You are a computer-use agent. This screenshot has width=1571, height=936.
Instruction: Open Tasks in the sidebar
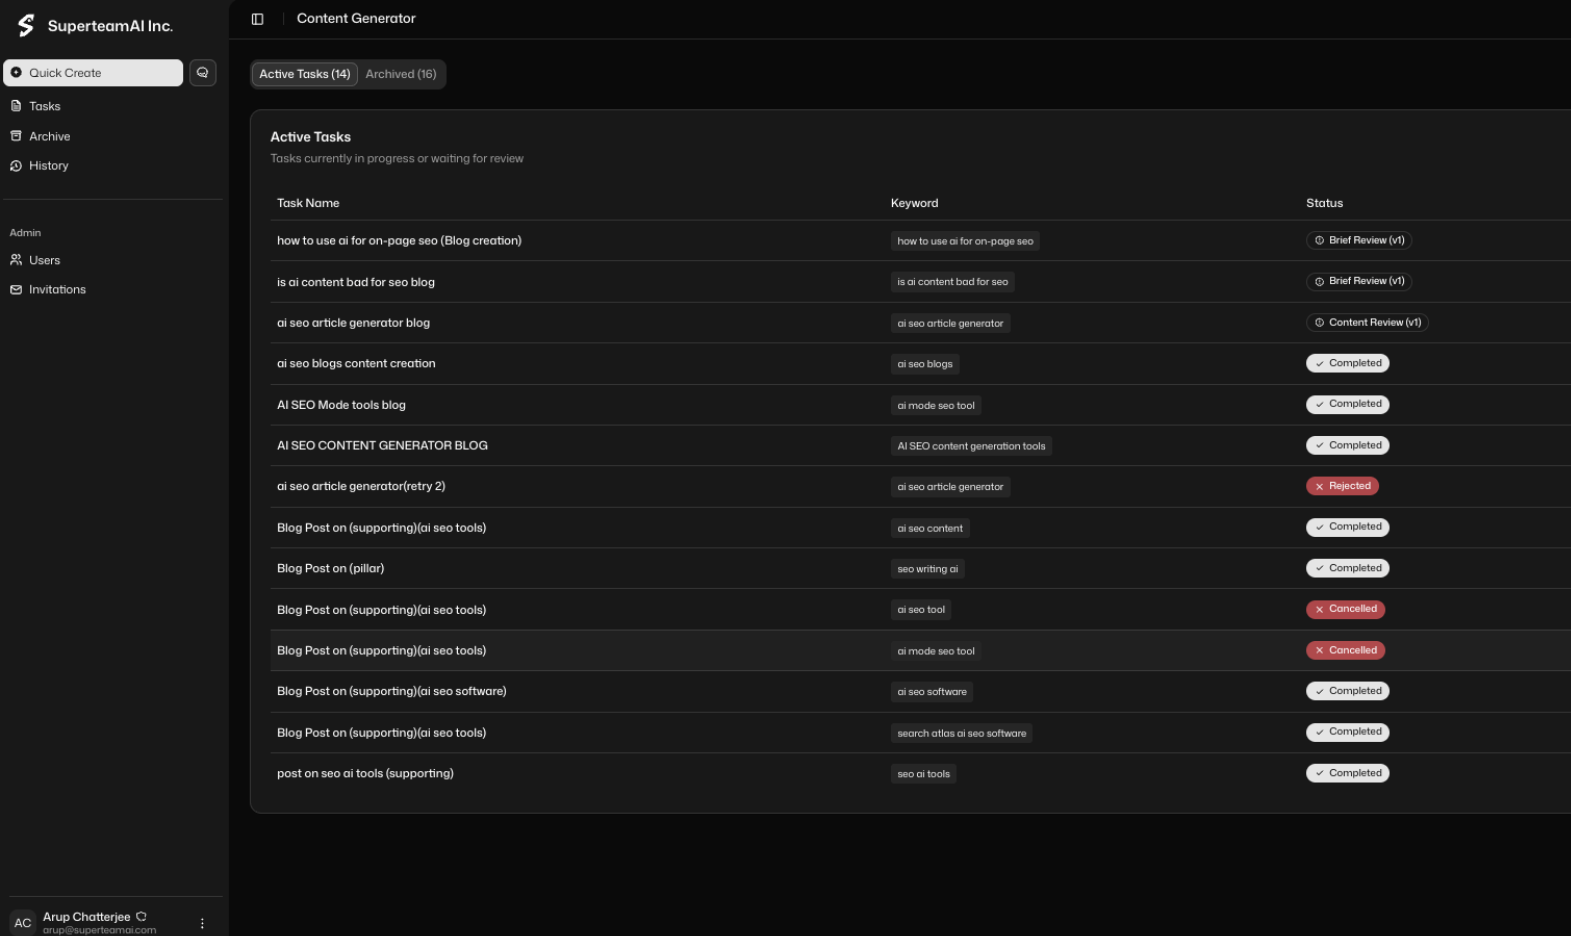pos(44,106)
